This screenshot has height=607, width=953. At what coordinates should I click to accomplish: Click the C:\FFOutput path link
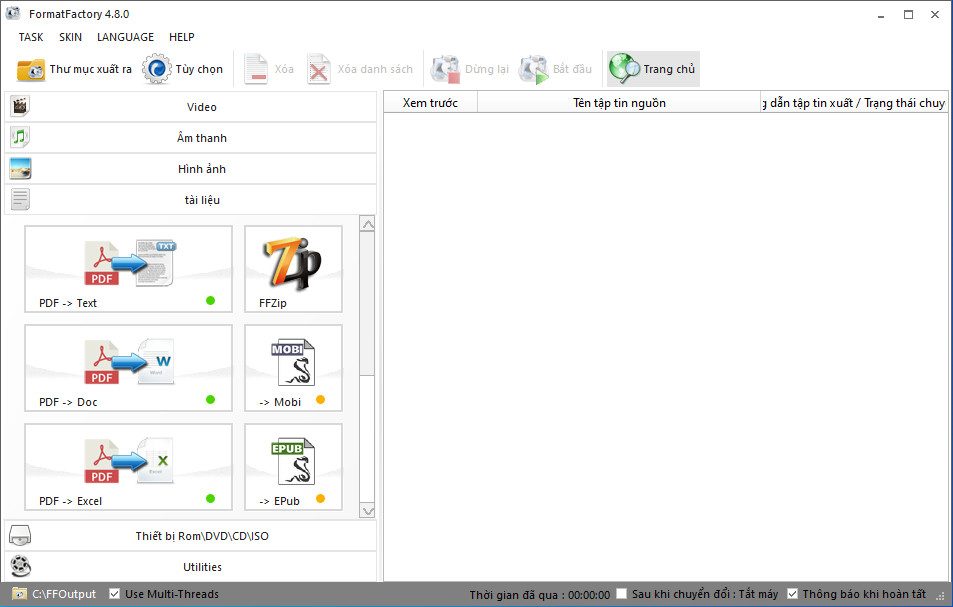(x=64, y=594)
